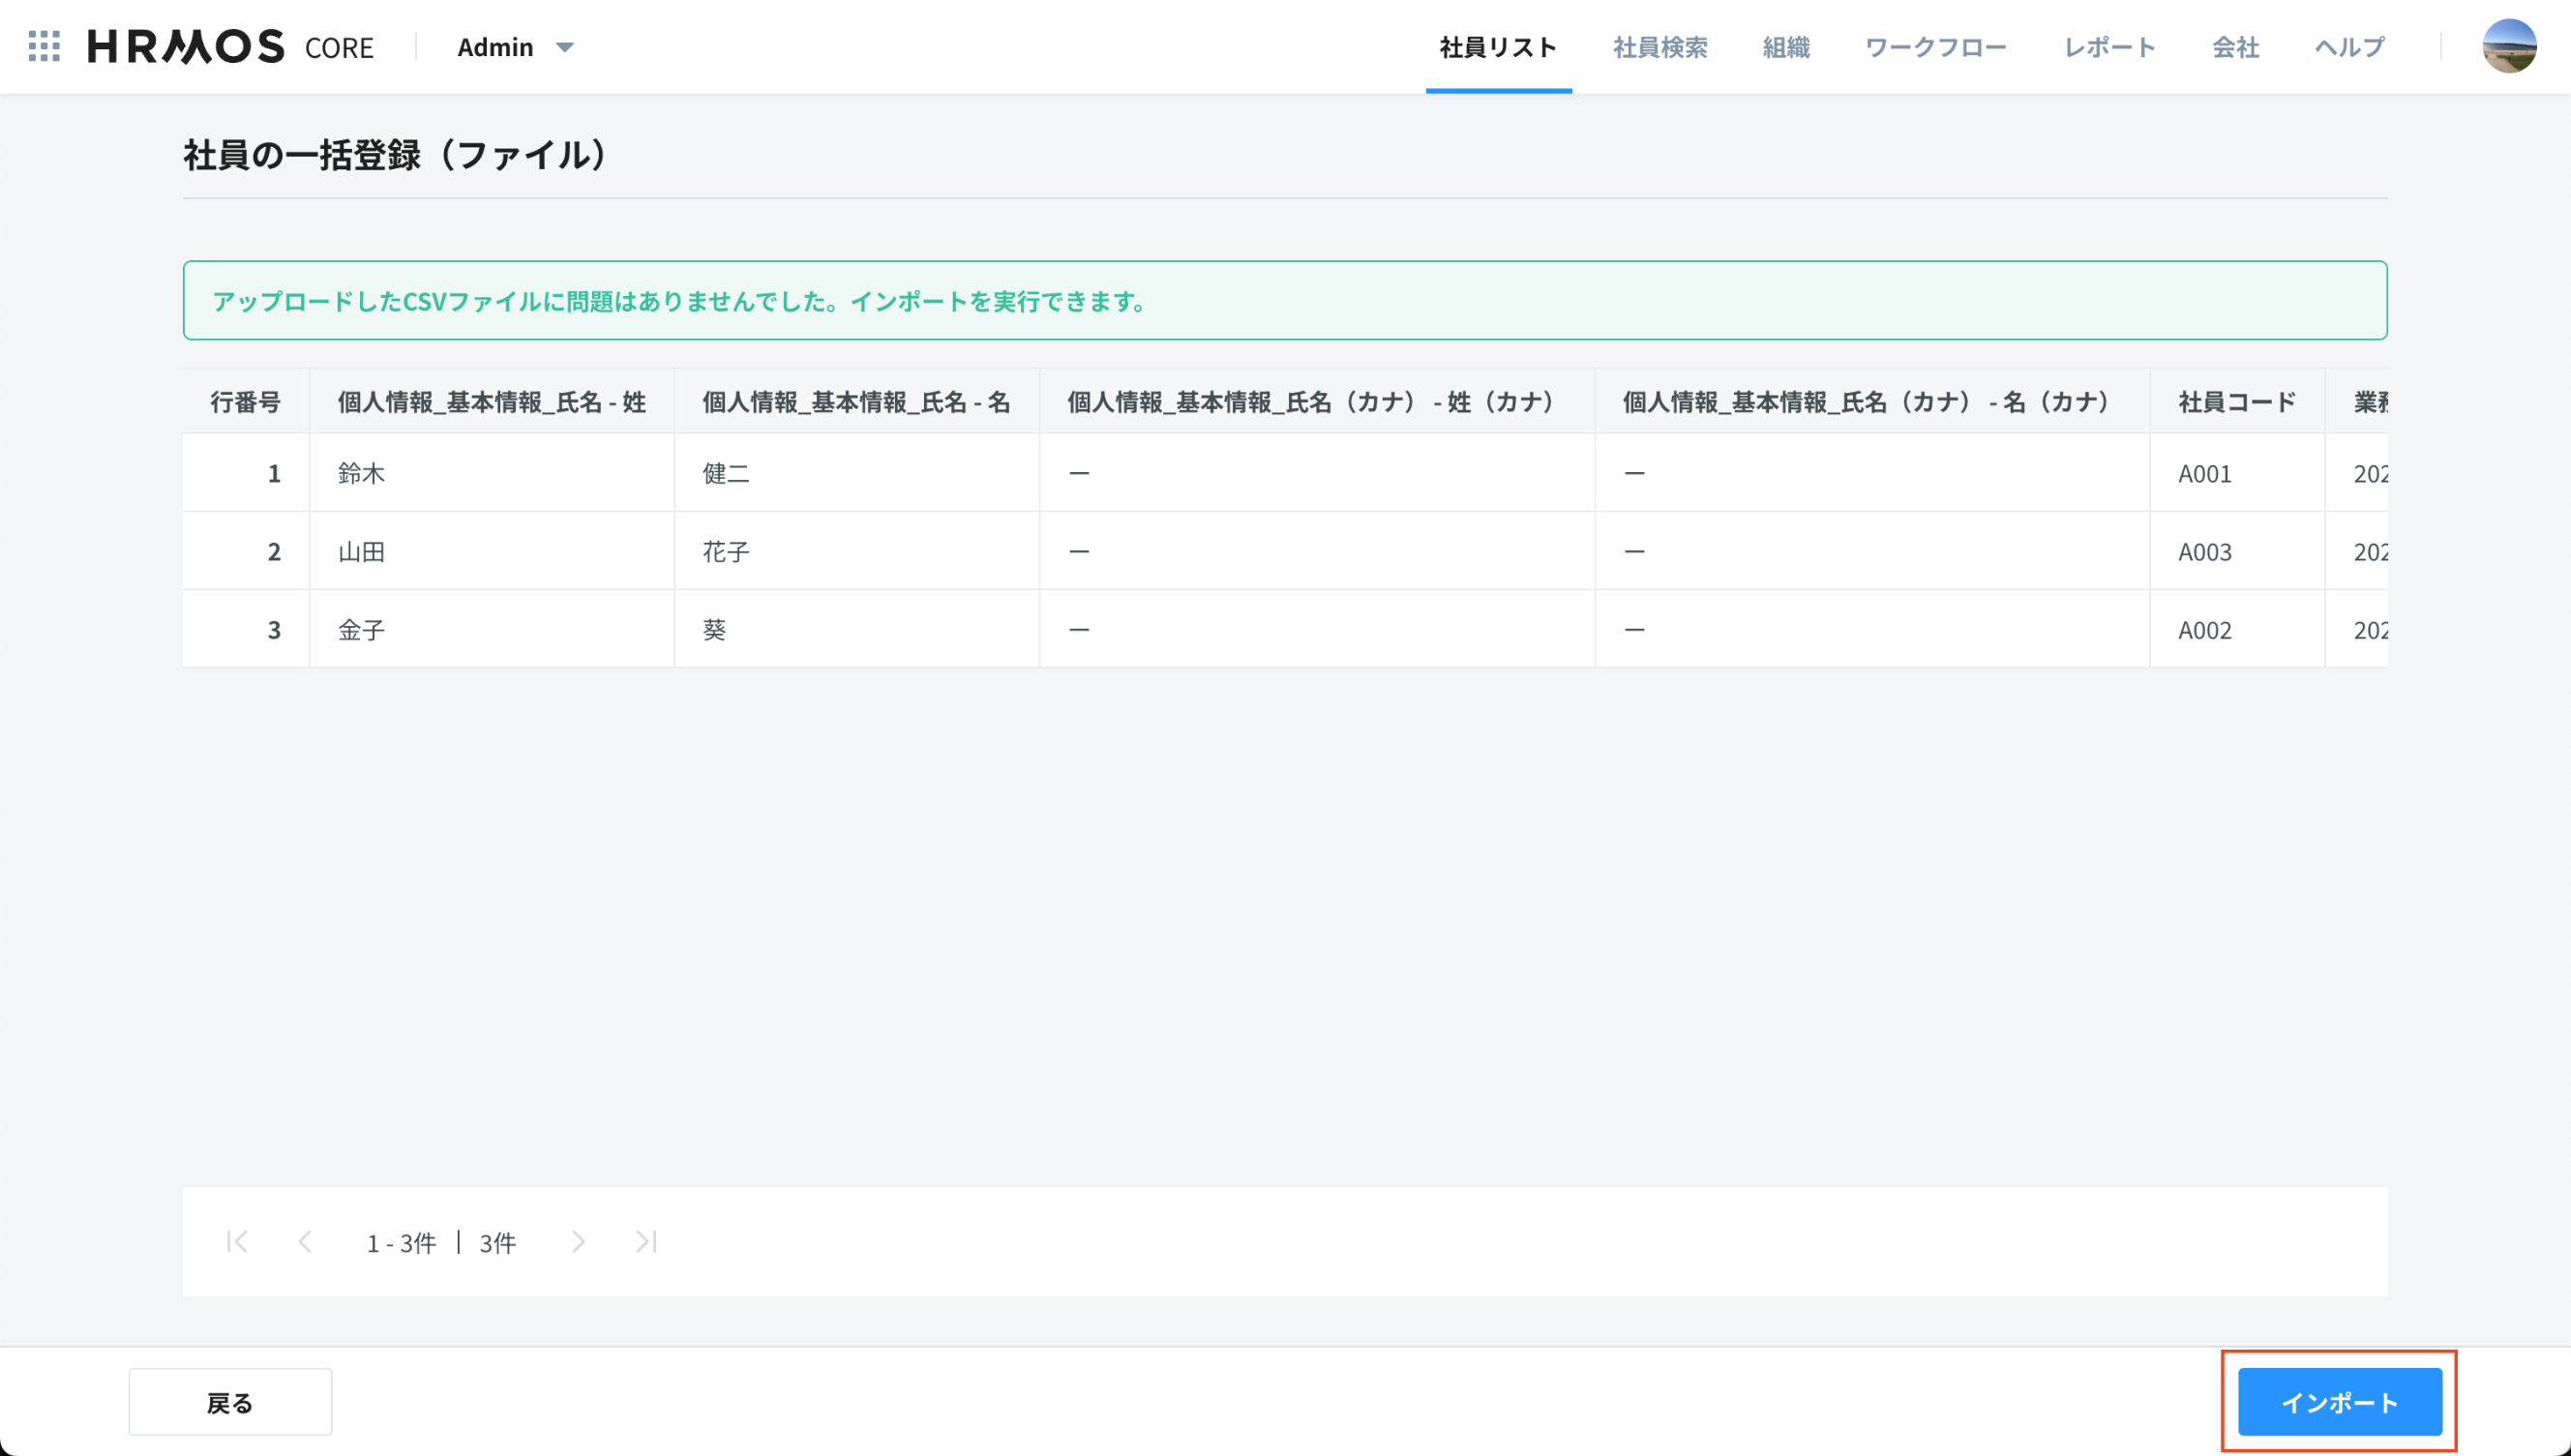Open the apps grid launcher icon
The width and height of the screenshot is (2571, 1456).
(44, 46)
